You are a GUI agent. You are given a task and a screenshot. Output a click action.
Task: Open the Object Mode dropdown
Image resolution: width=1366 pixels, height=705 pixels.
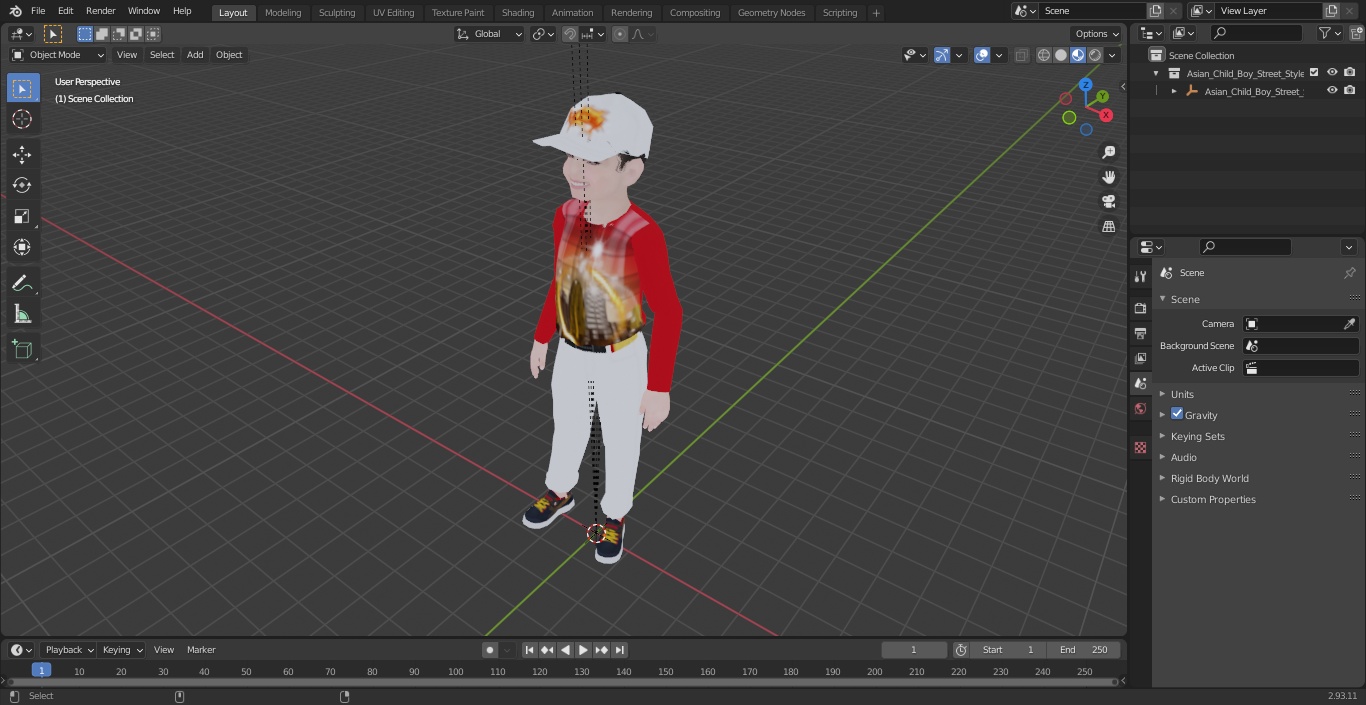tap(58, 55)
